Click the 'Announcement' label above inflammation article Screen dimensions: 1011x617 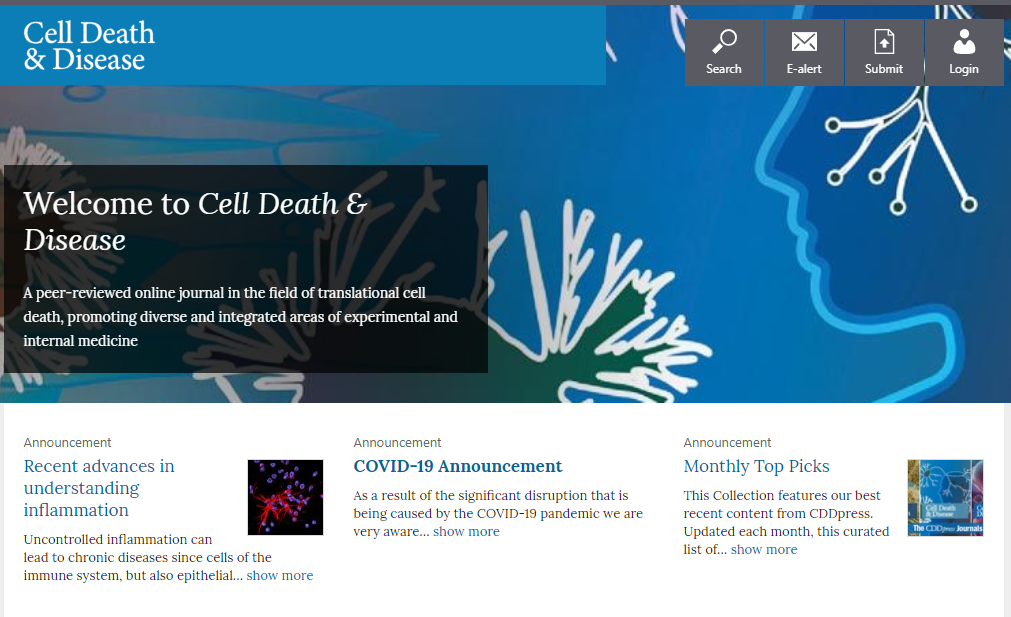coord(68,442)
